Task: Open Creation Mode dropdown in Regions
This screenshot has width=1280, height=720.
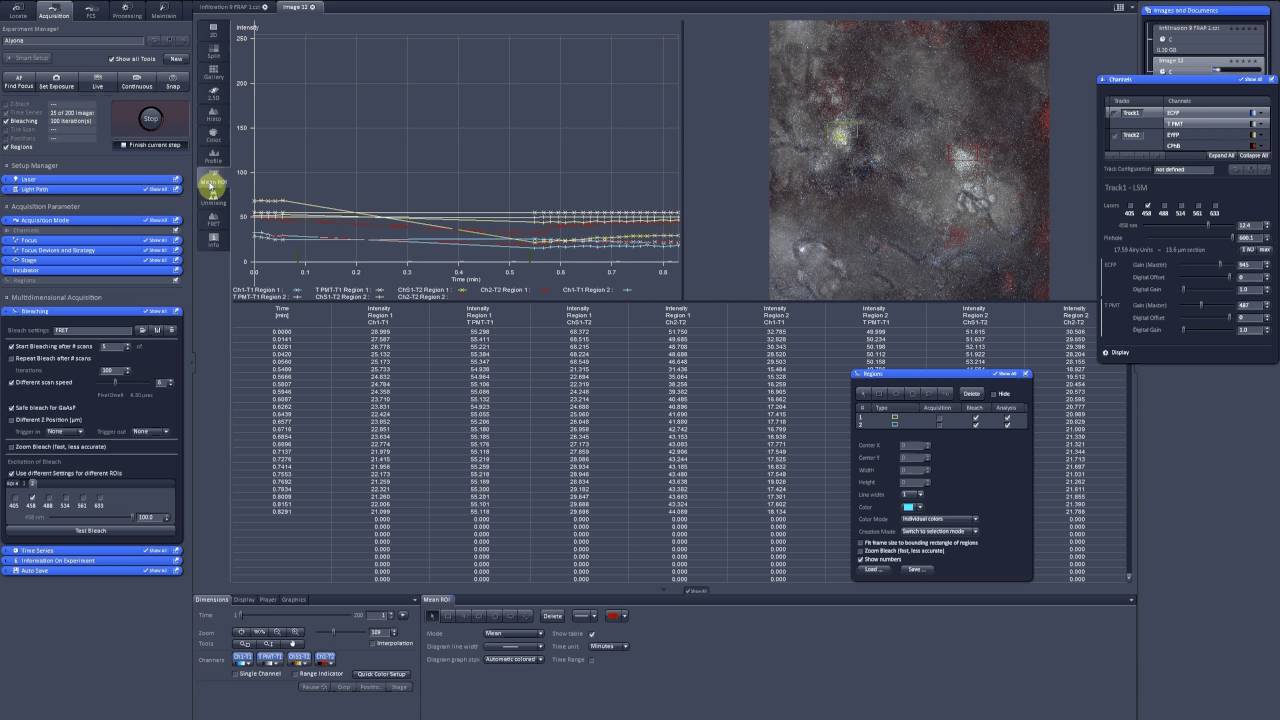Action: point(940,531)
